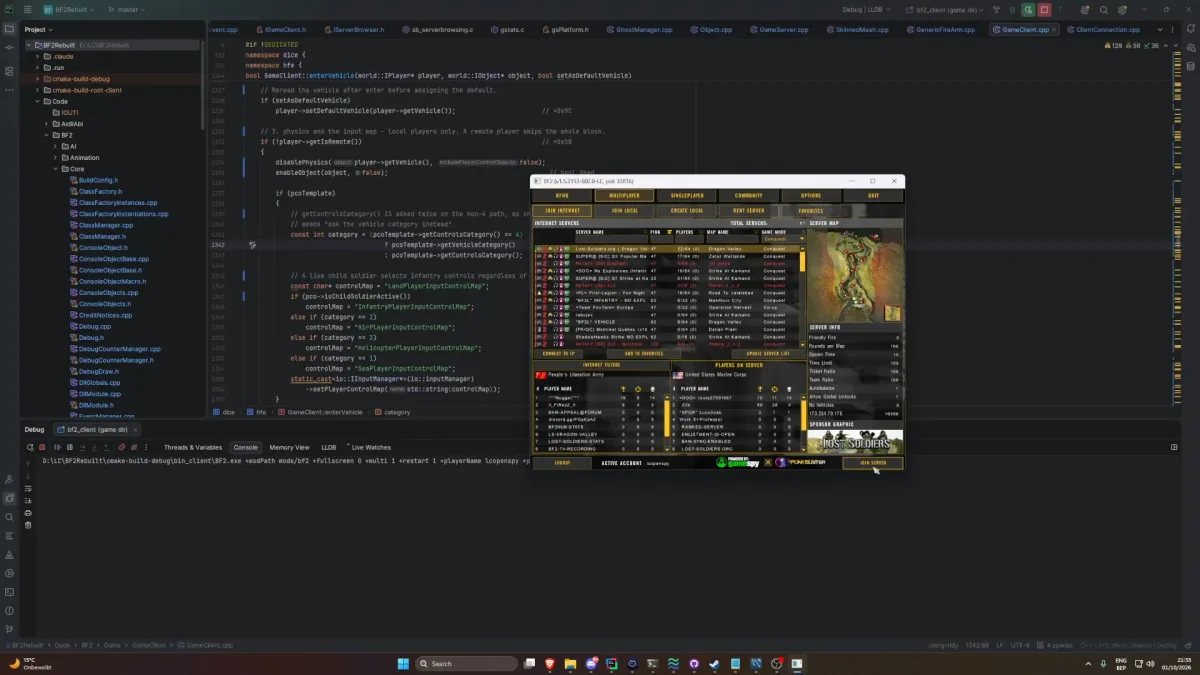
Task: Collapse the Code folder in Project tree
Action: click(37, 101)
